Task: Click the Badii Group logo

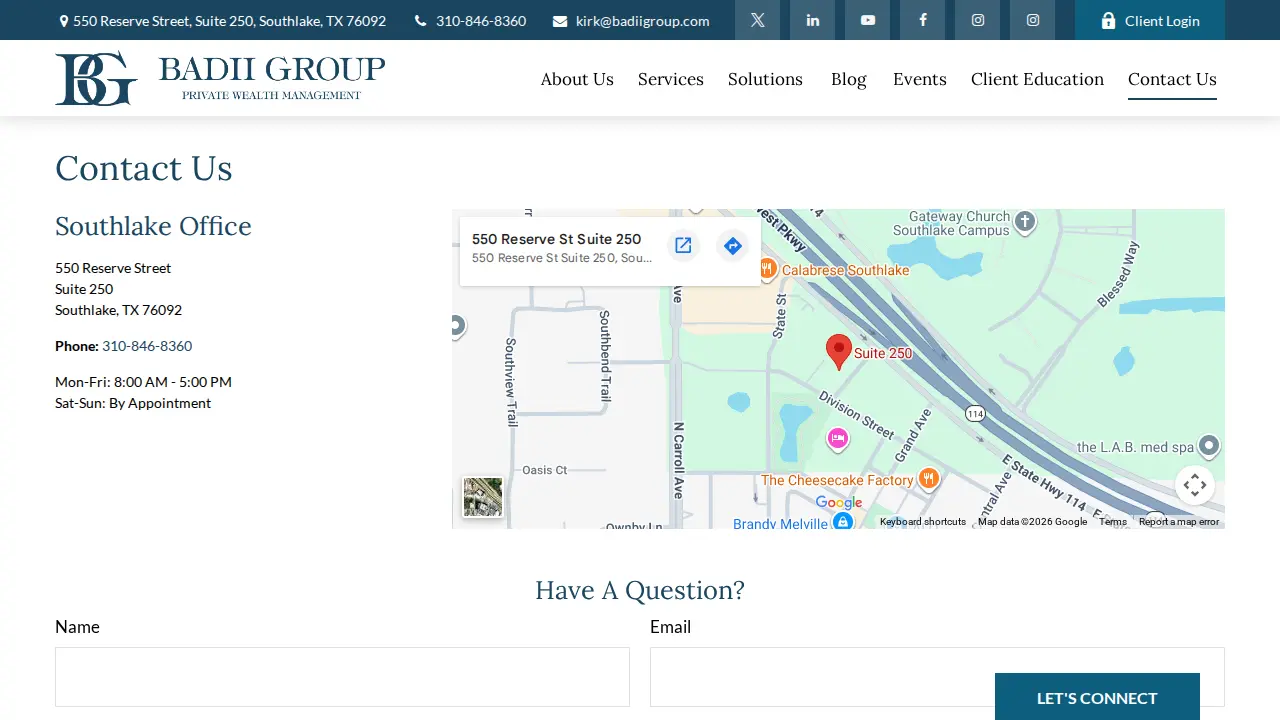Action: click(220, 78)
